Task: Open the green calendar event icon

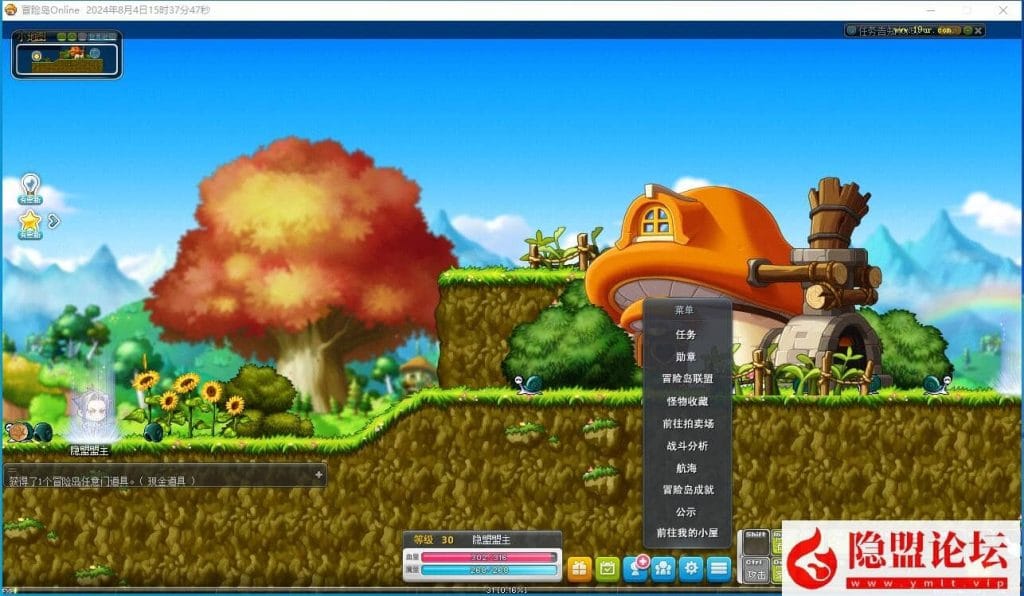Action: [607, 569]
